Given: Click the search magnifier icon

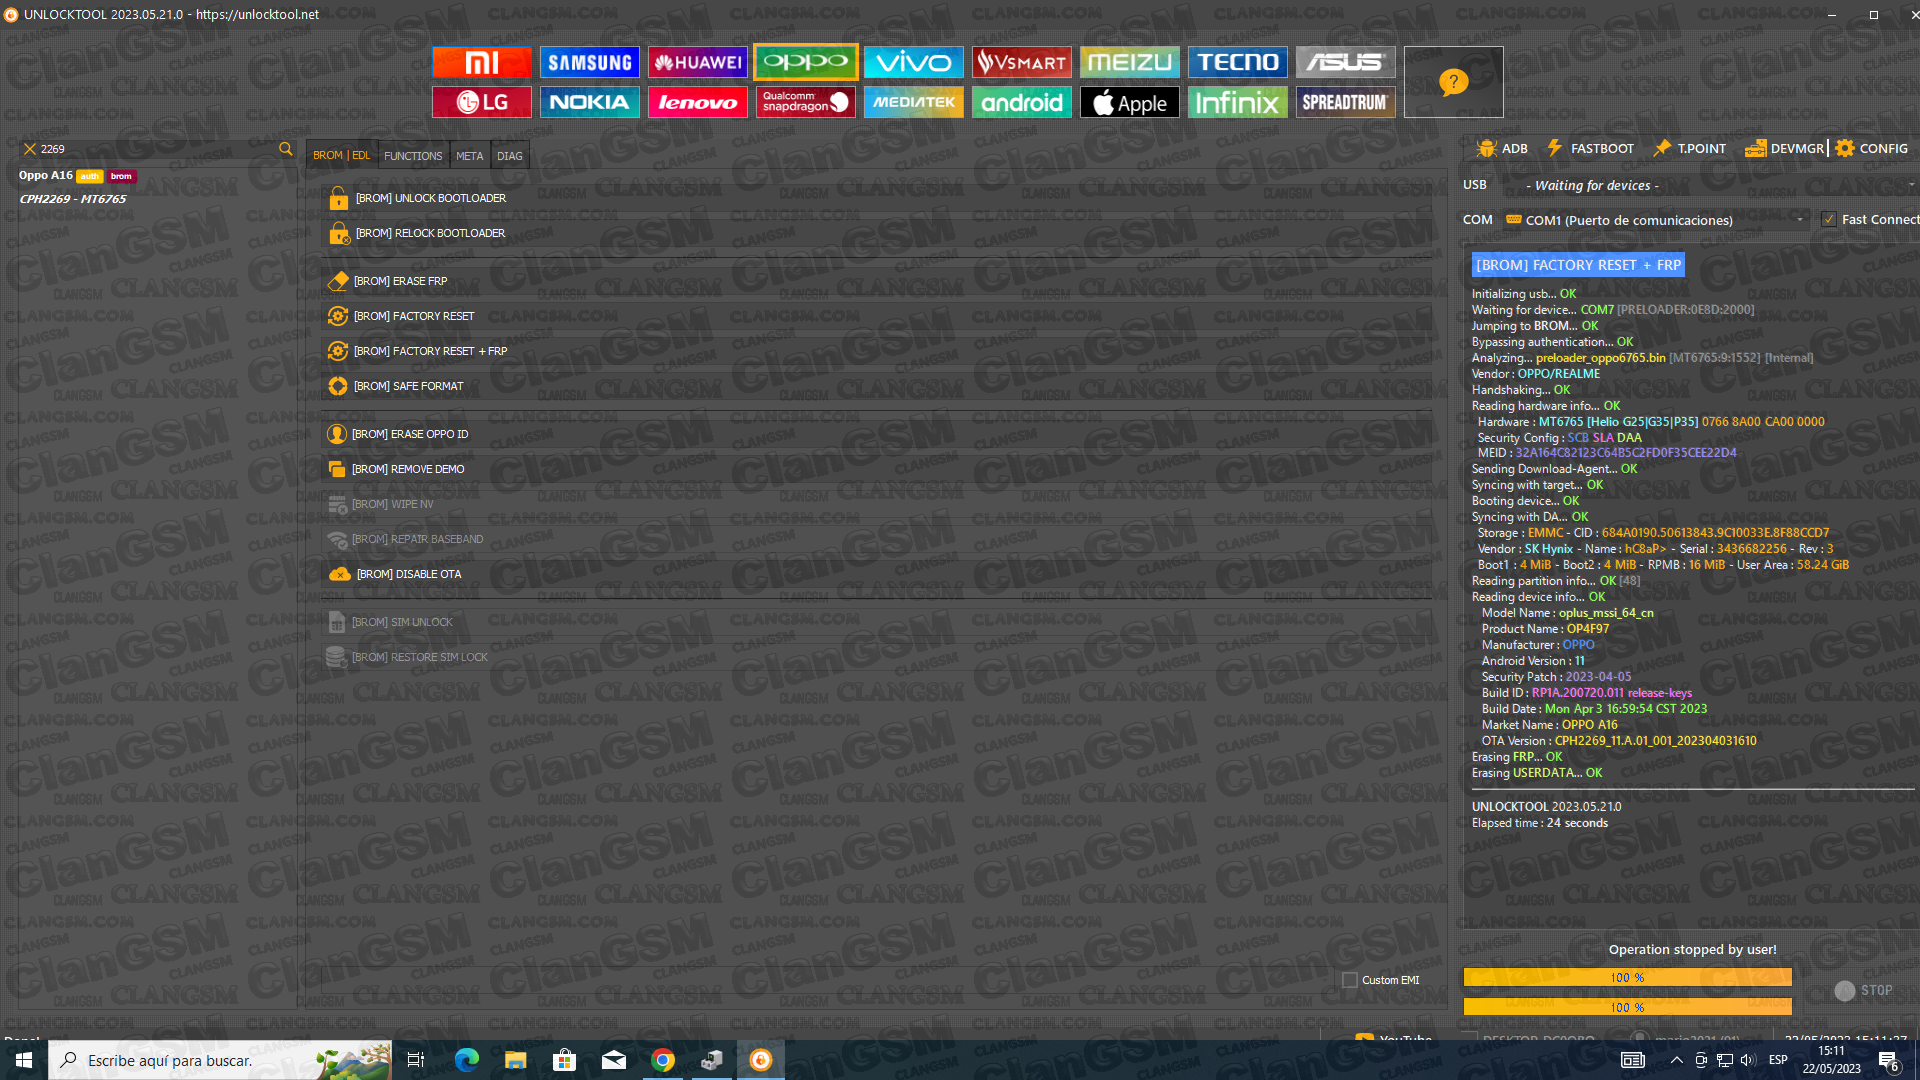Looking at the screenshot, I should click(286, 149).
